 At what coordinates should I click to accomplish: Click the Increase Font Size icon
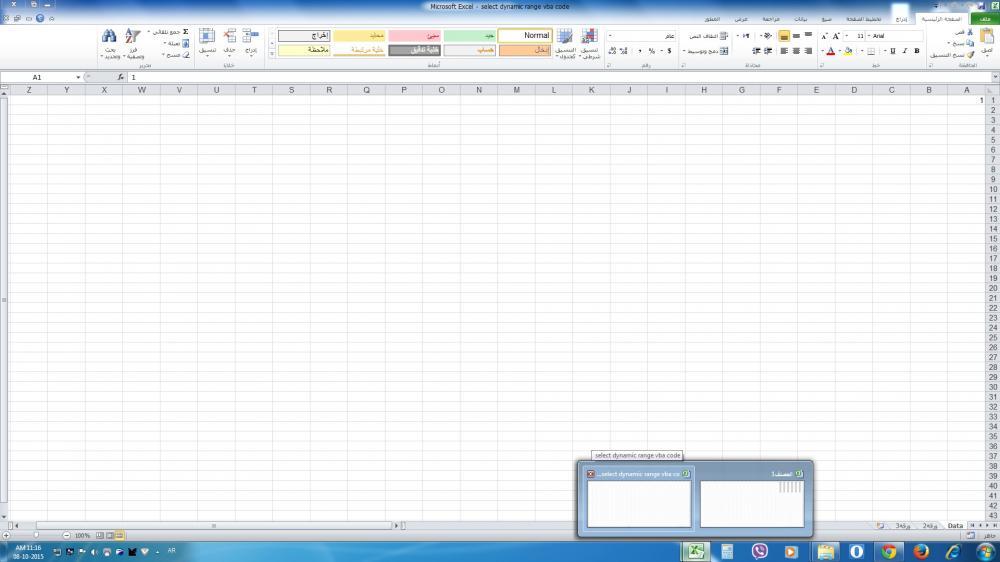click(836, 36)
